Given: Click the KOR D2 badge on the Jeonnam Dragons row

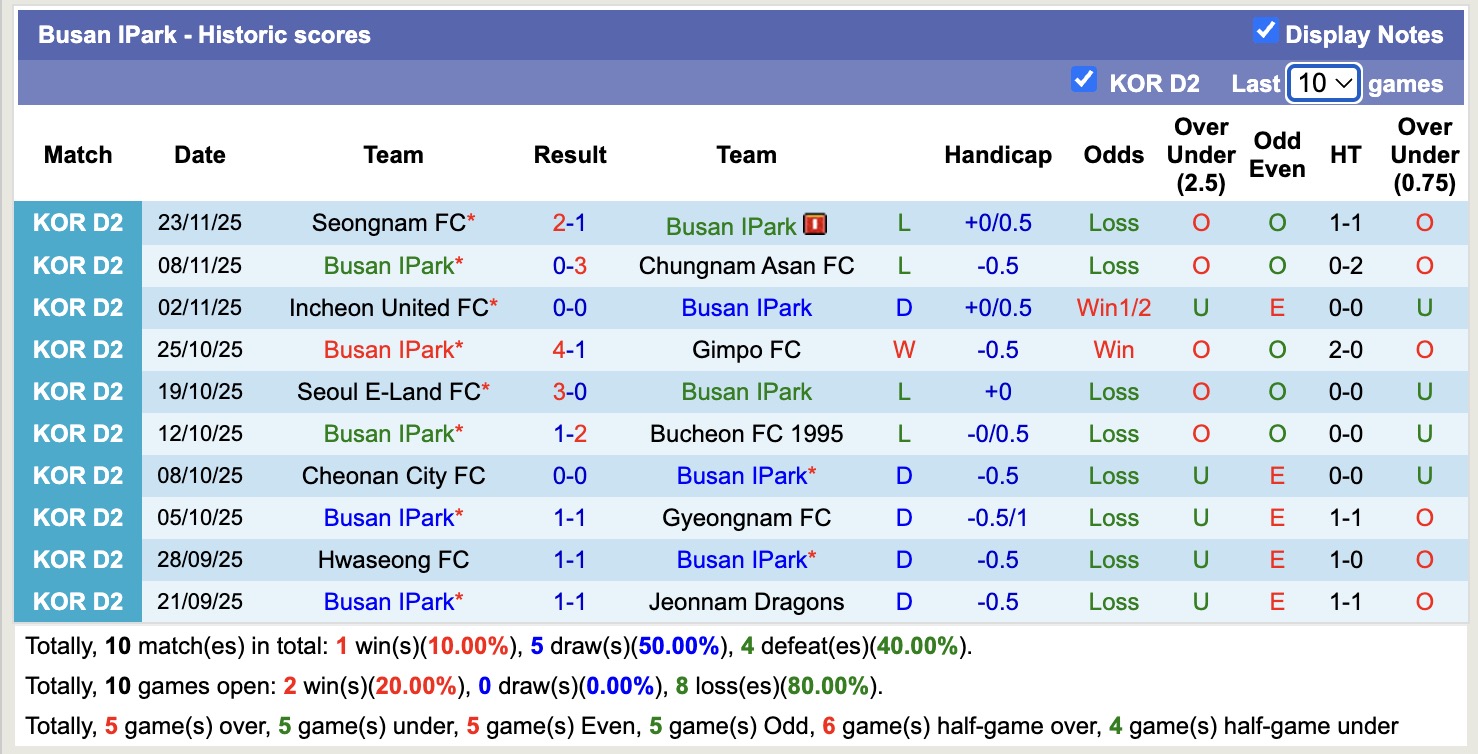Looking at the screenshot, I should pos(78,601).
